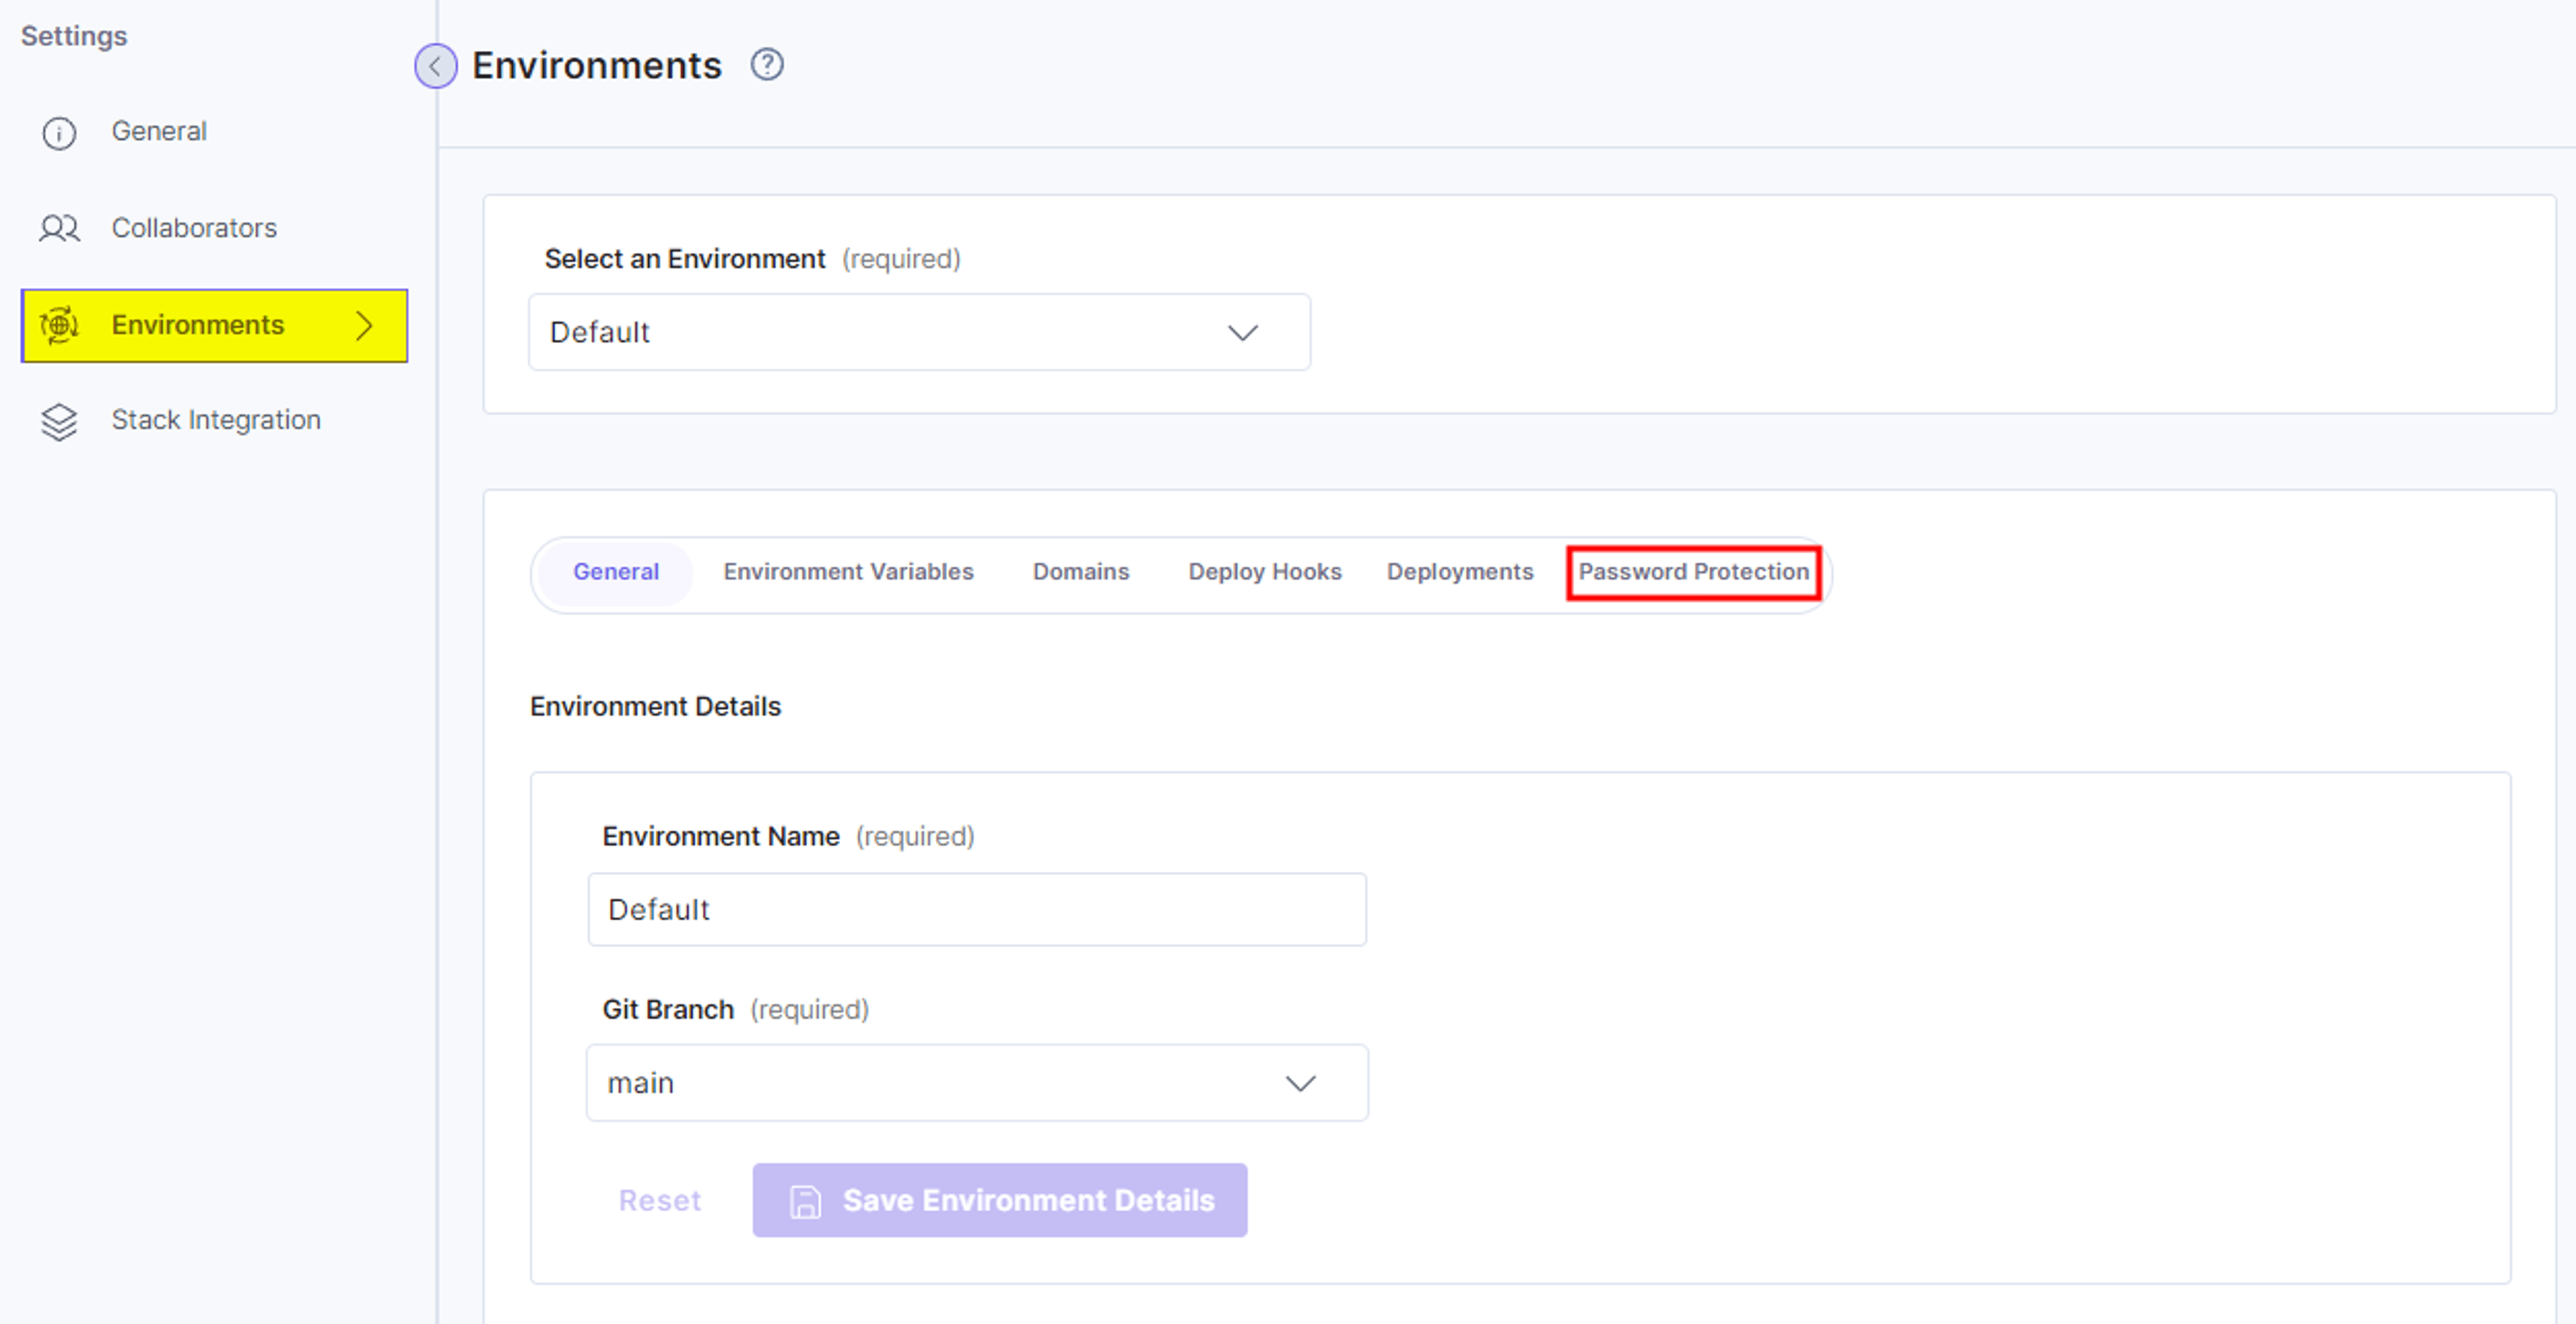
Task: Click the chevron arrow on Environments menu item
Action: 365,325
